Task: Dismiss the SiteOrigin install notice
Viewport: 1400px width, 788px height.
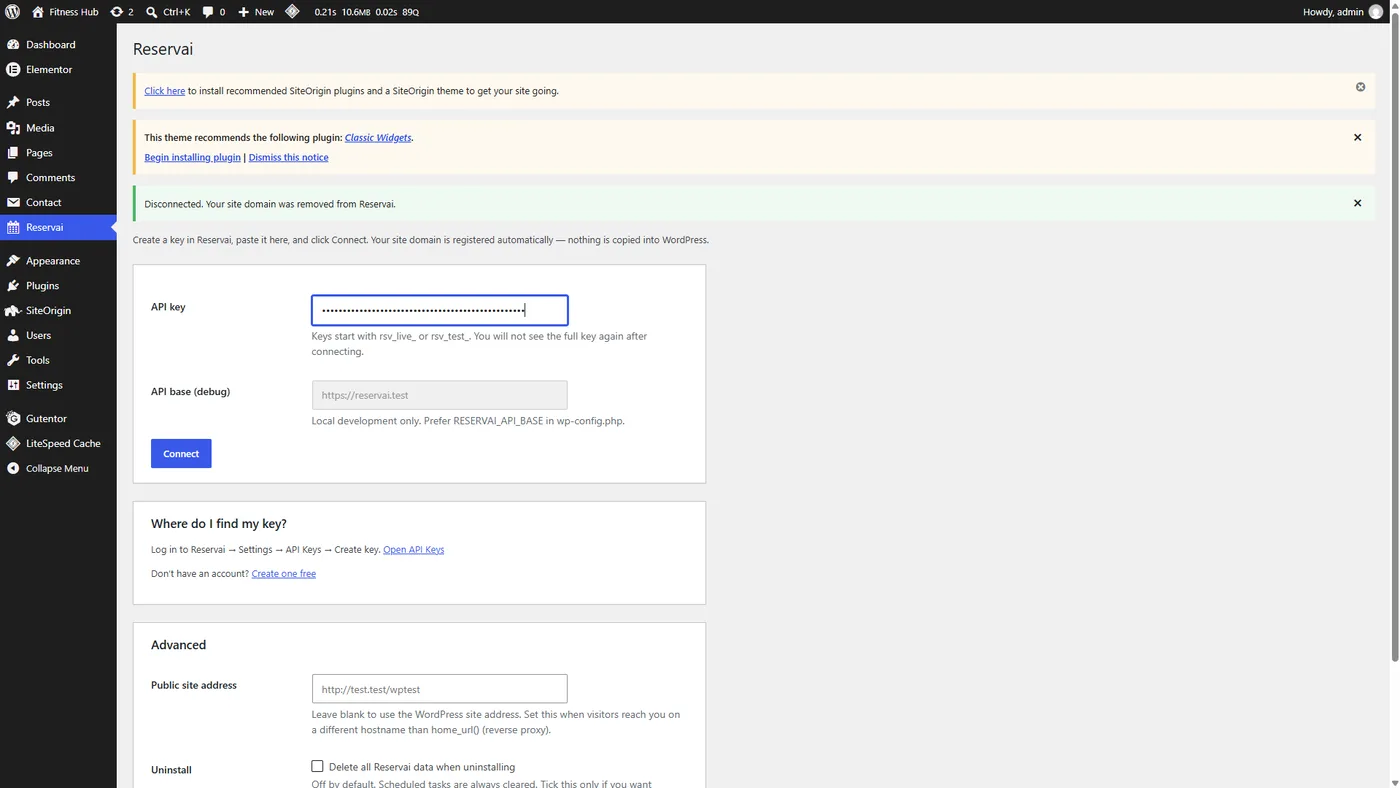Action: 1360,87
